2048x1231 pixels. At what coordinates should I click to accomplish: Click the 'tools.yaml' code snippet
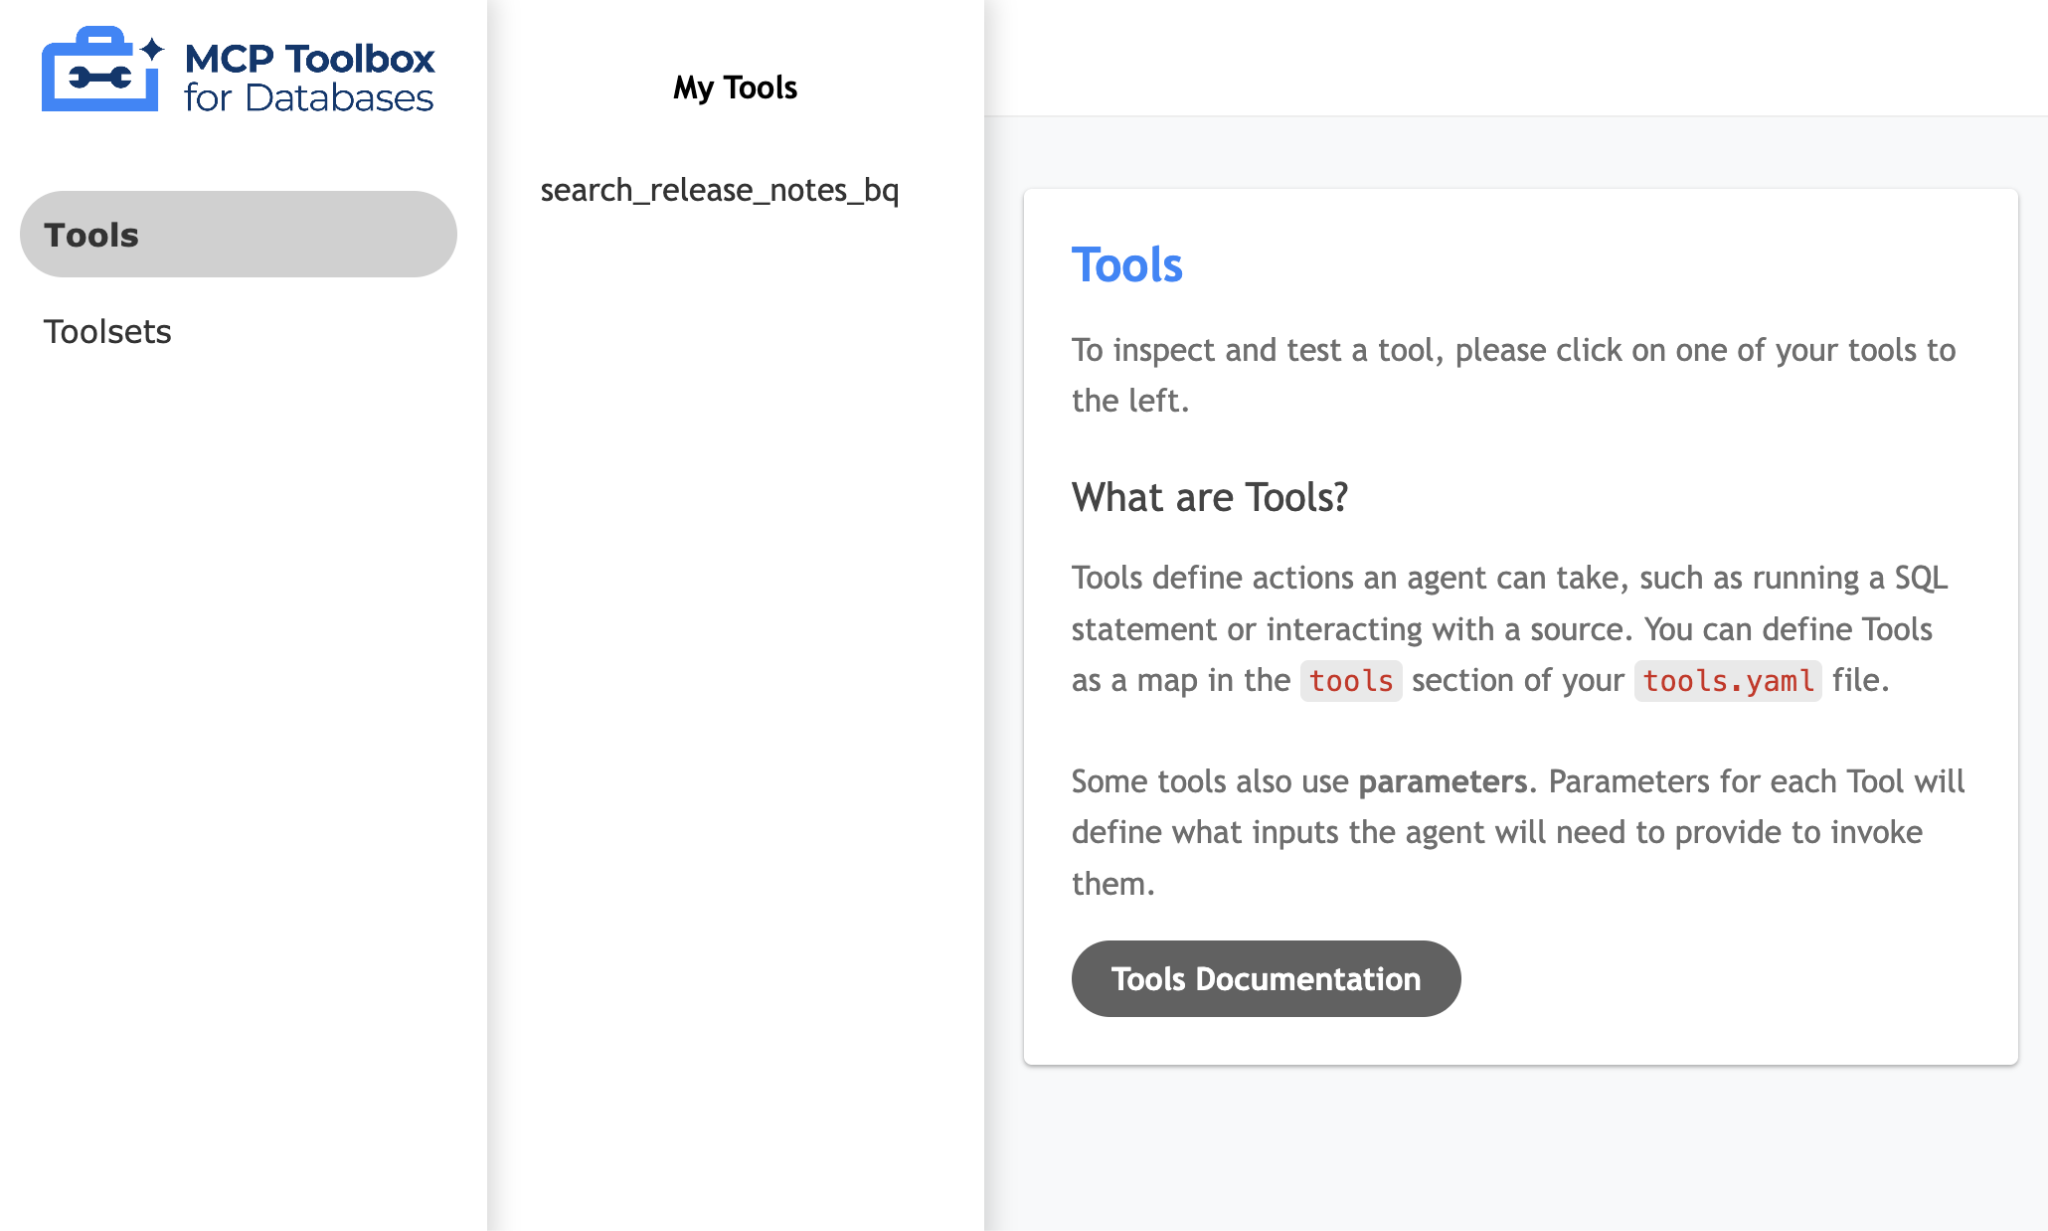(x=1727, y=681)
